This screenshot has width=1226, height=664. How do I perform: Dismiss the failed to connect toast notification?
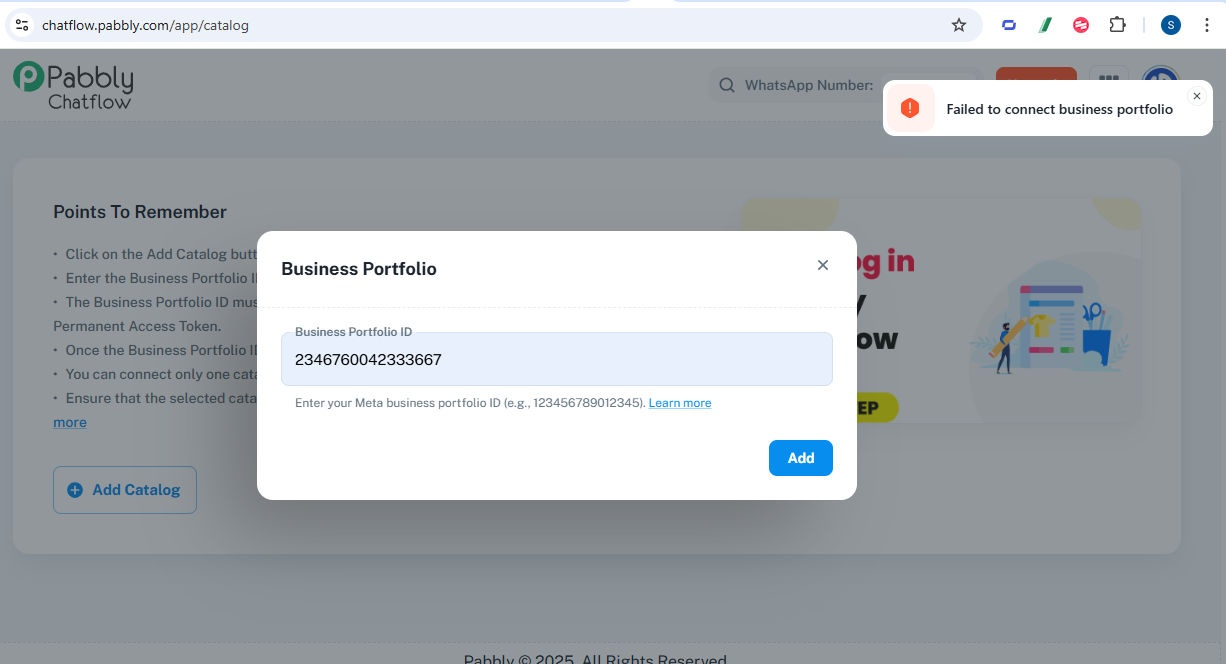pyautogui.click(x=1196, y=96)
